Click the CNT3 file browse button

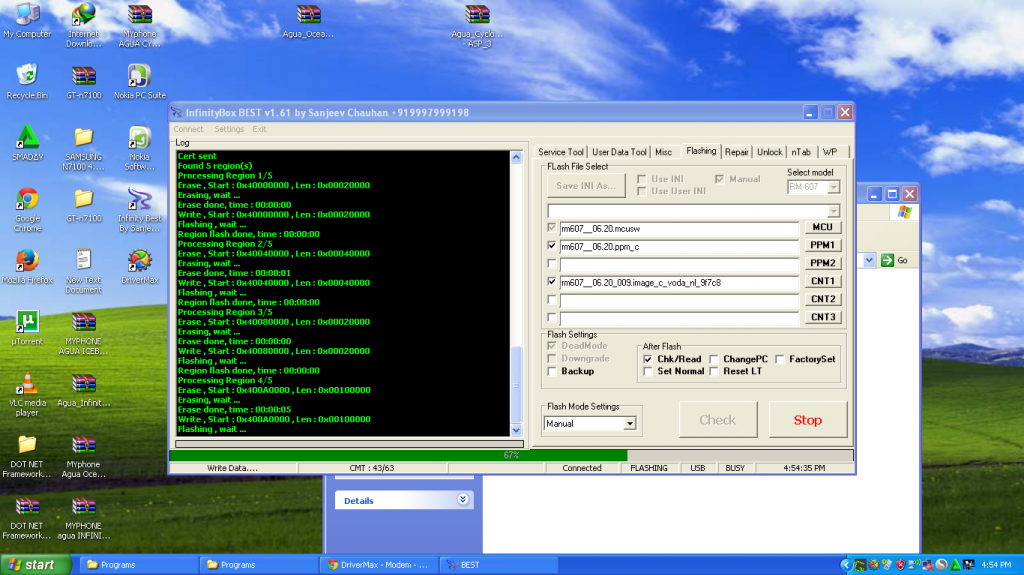coord(822,317)
